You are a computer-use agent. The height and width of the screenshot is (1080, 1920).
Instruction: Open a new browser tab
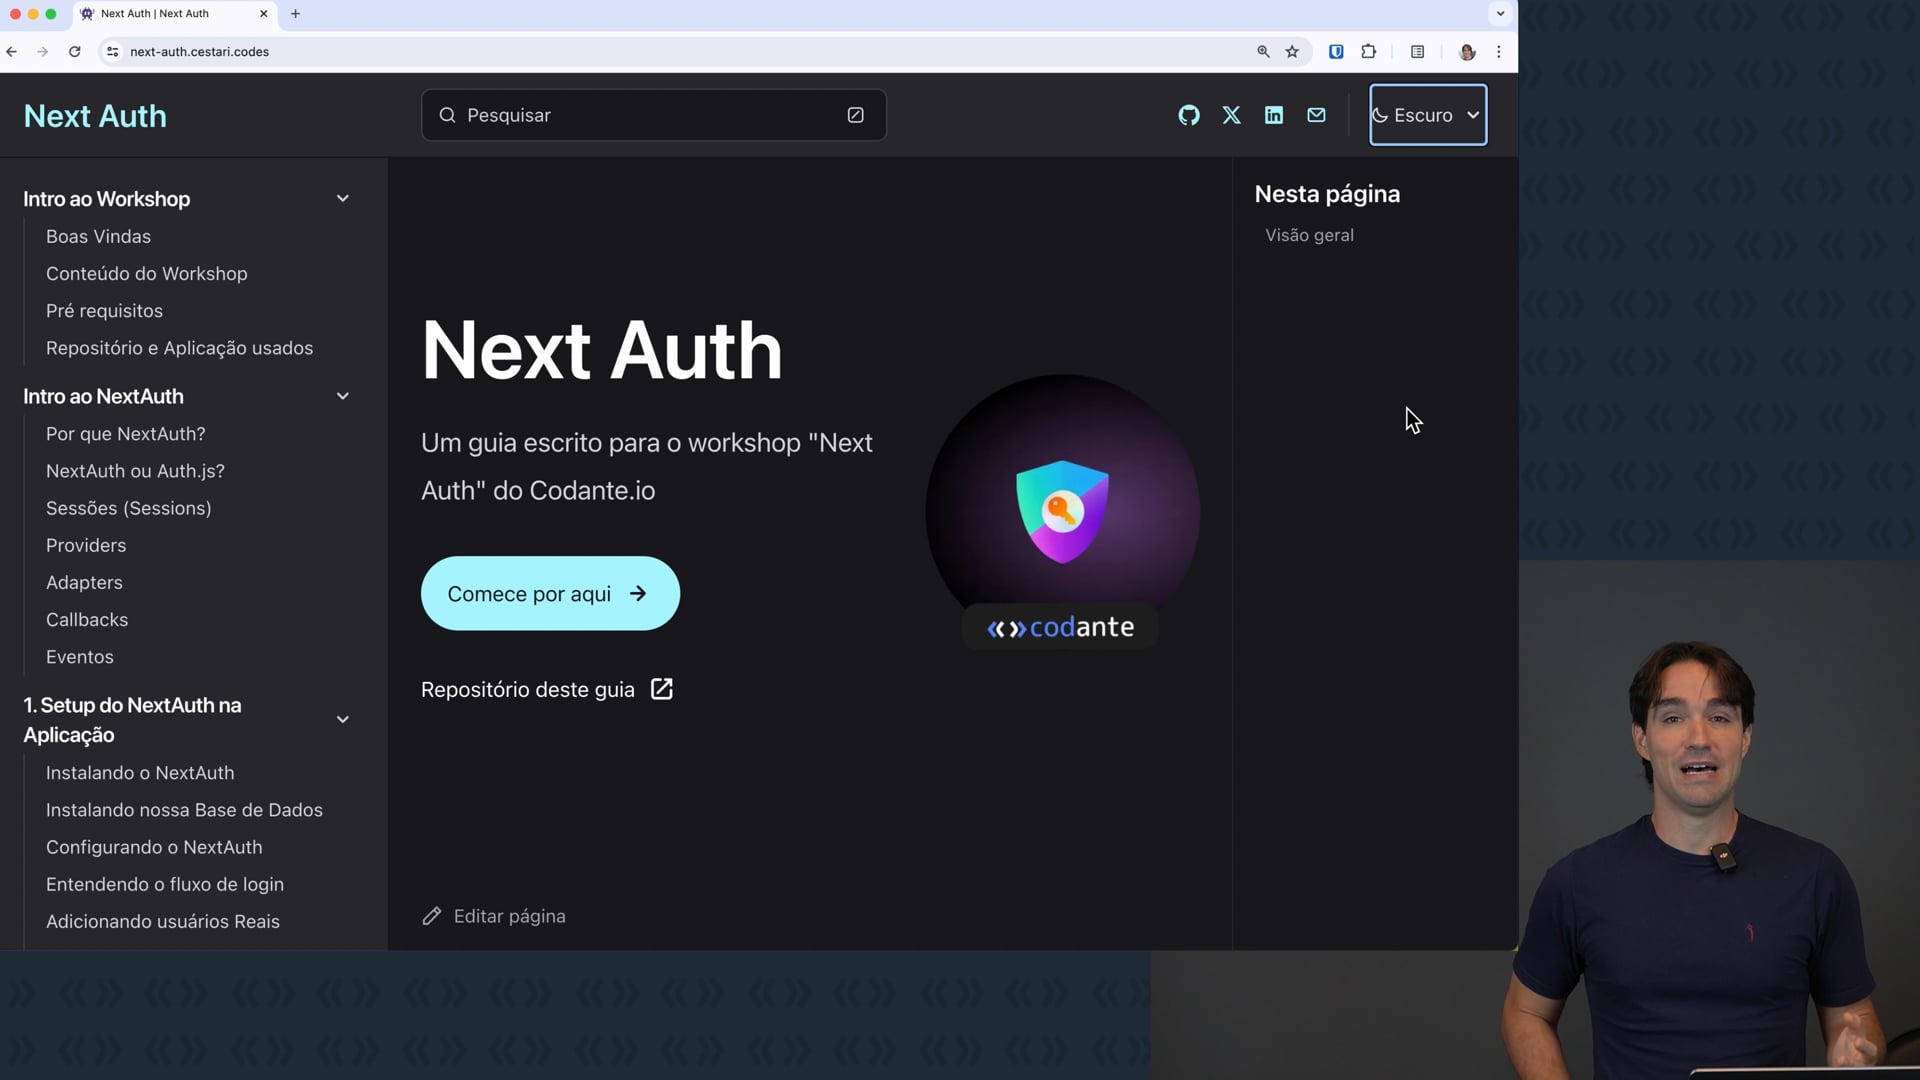click(295, 14)
